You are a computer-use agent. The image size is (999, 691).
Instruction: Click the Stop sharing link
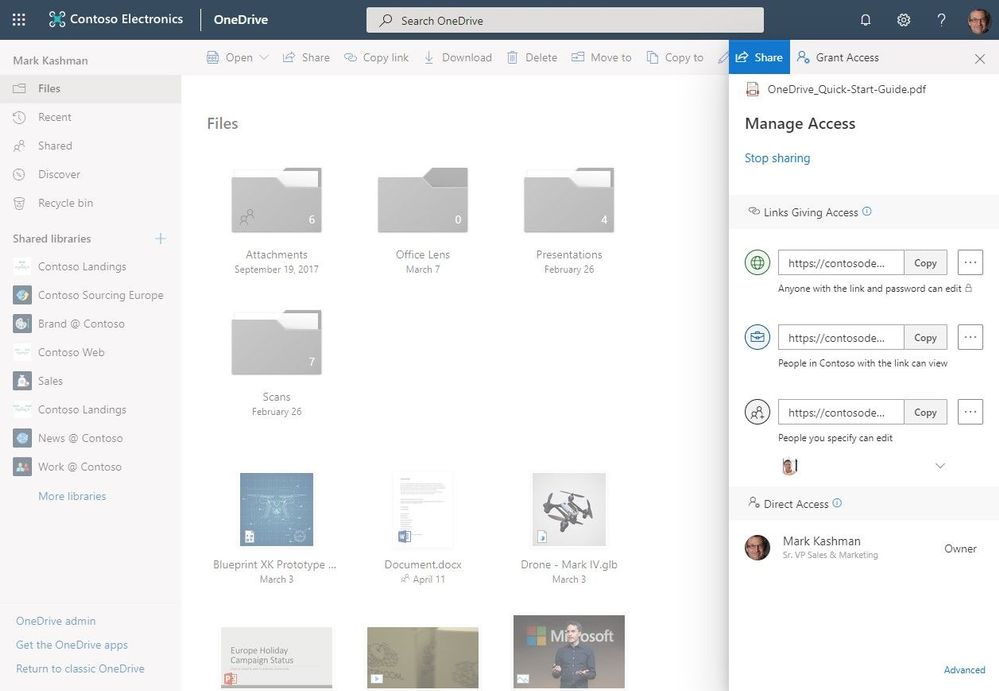point(777,158)
